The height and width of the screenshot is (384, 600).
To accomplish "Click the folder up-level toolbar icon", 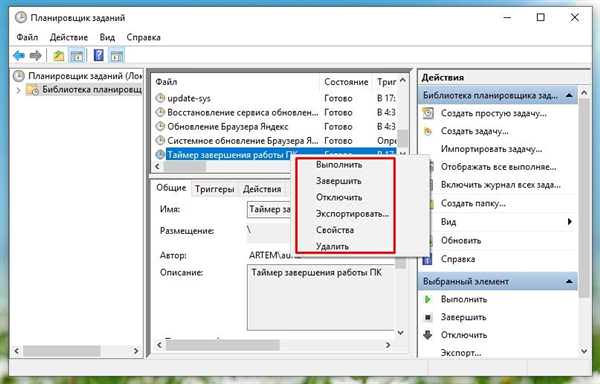I will [59, 56].
